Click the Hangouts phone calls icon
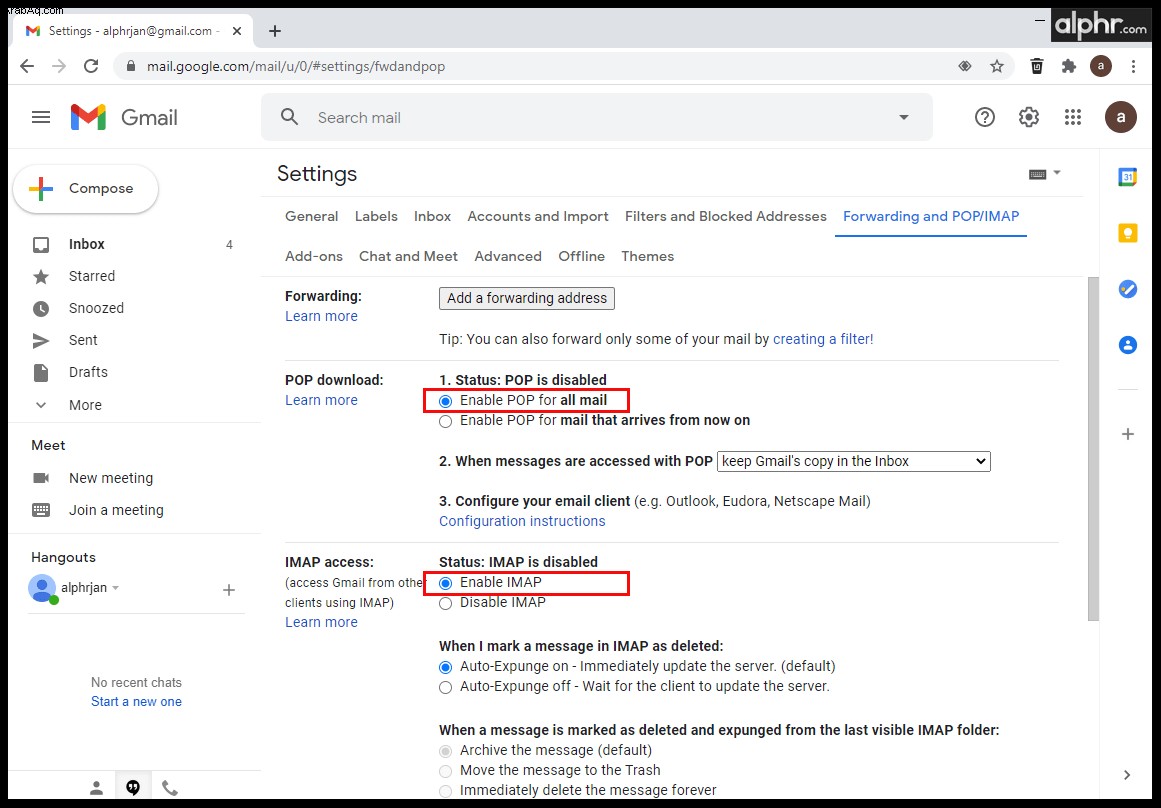The image size is (1161, 808). point(170,788)
